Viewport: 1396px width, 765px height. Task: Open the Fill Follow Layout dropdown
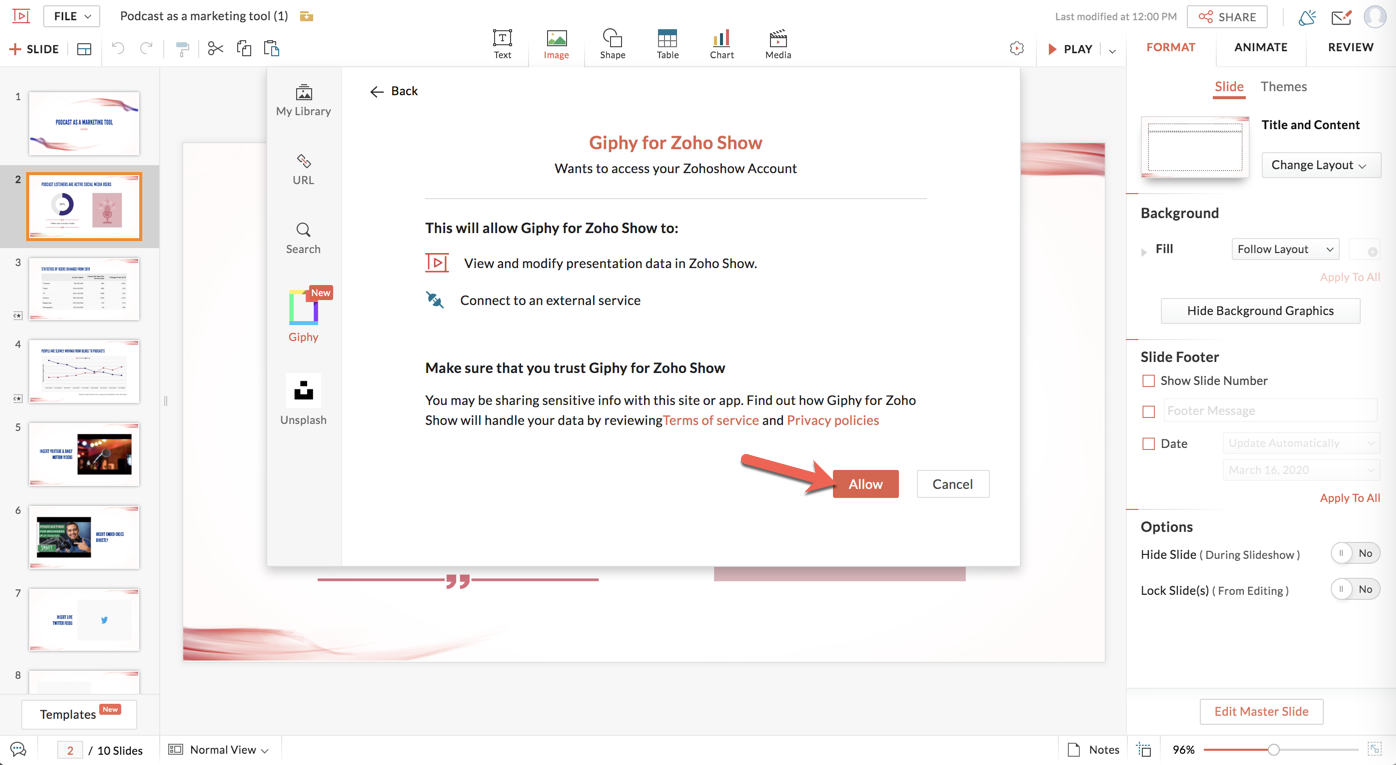[1285, 249]
